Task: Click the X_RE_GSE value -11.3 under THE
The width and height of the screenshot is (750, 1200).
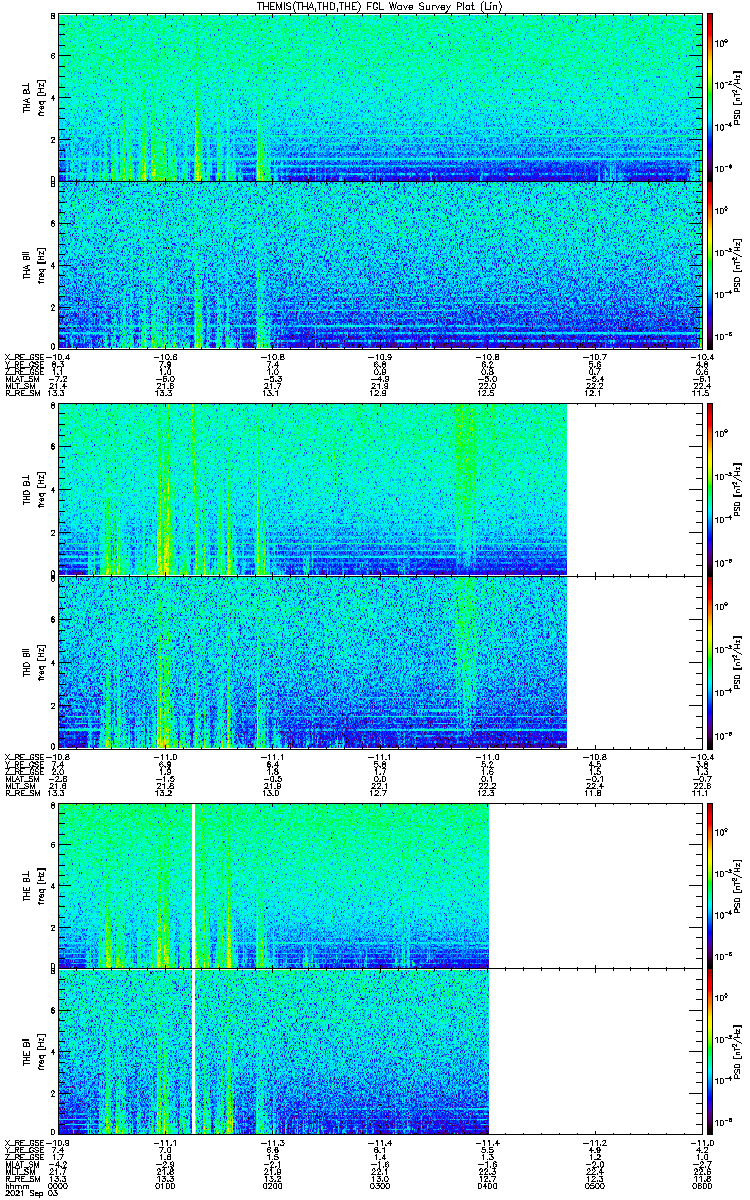Action: 272,1141
